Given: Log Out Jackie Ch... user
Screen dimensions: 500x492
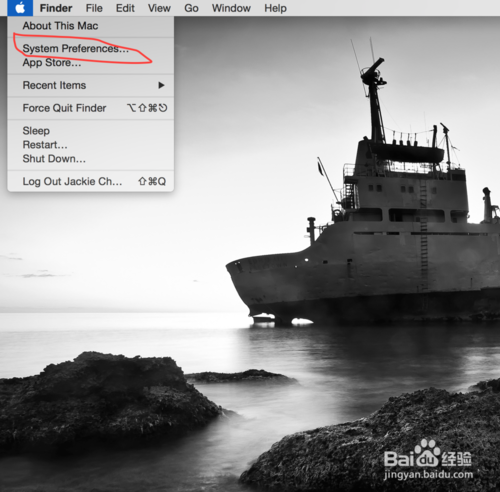Looking at the screenshot, I should pos(91,181).
